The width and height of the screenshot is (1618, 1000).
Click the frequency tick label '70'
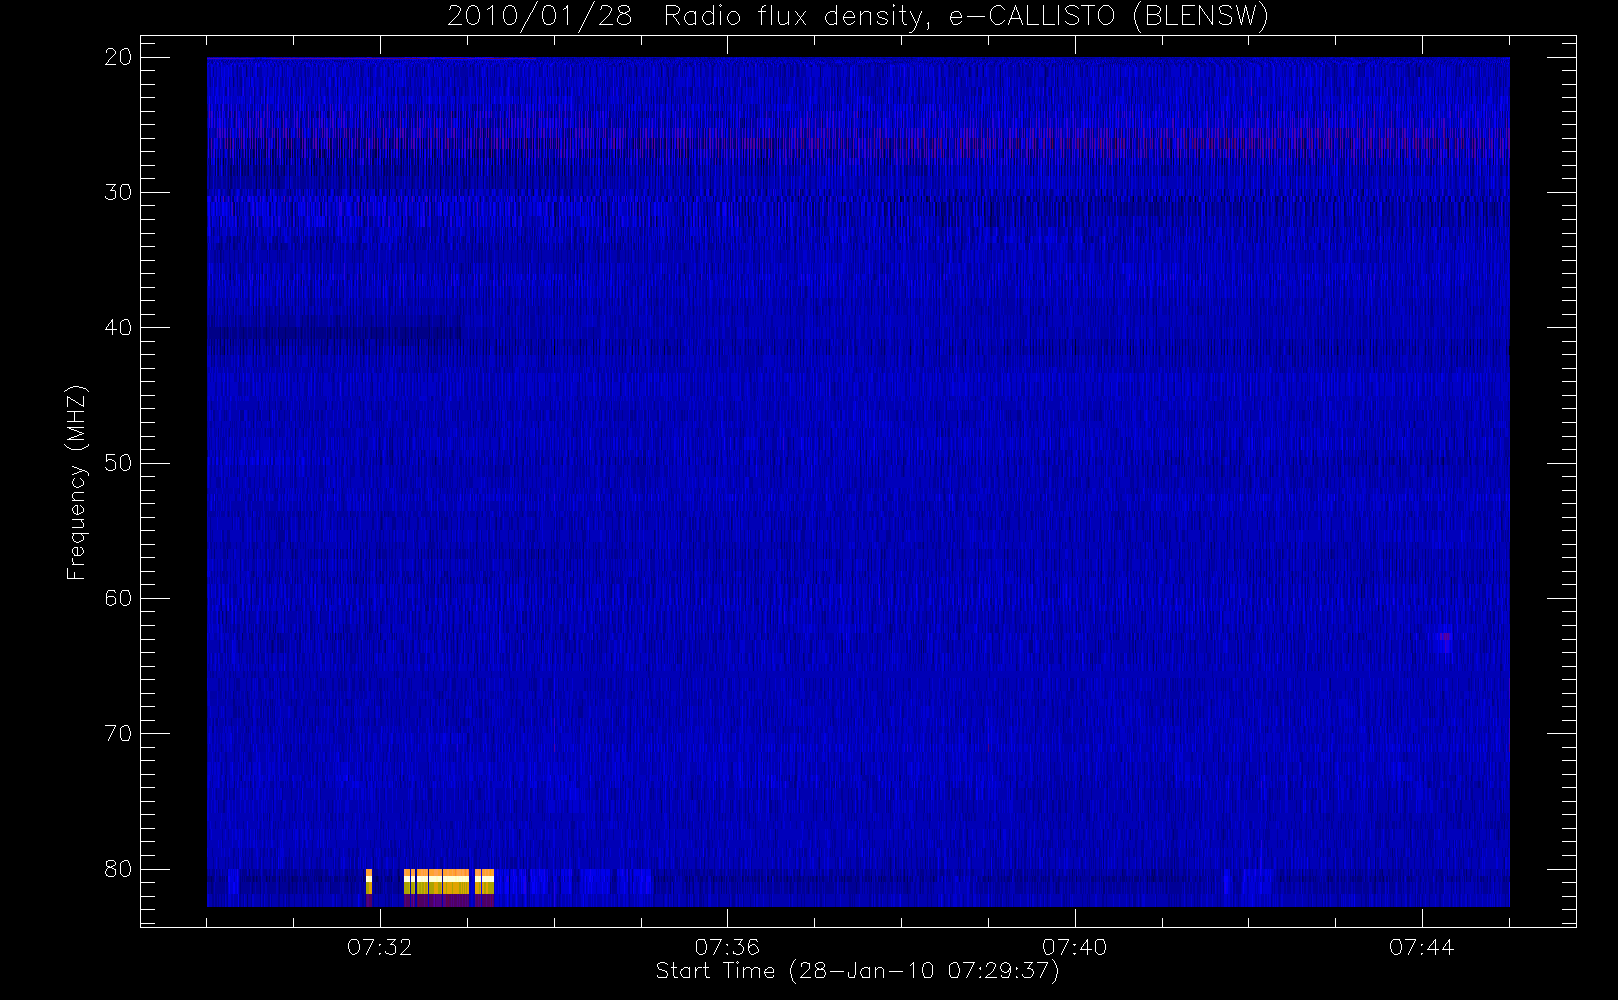point(119,733)
